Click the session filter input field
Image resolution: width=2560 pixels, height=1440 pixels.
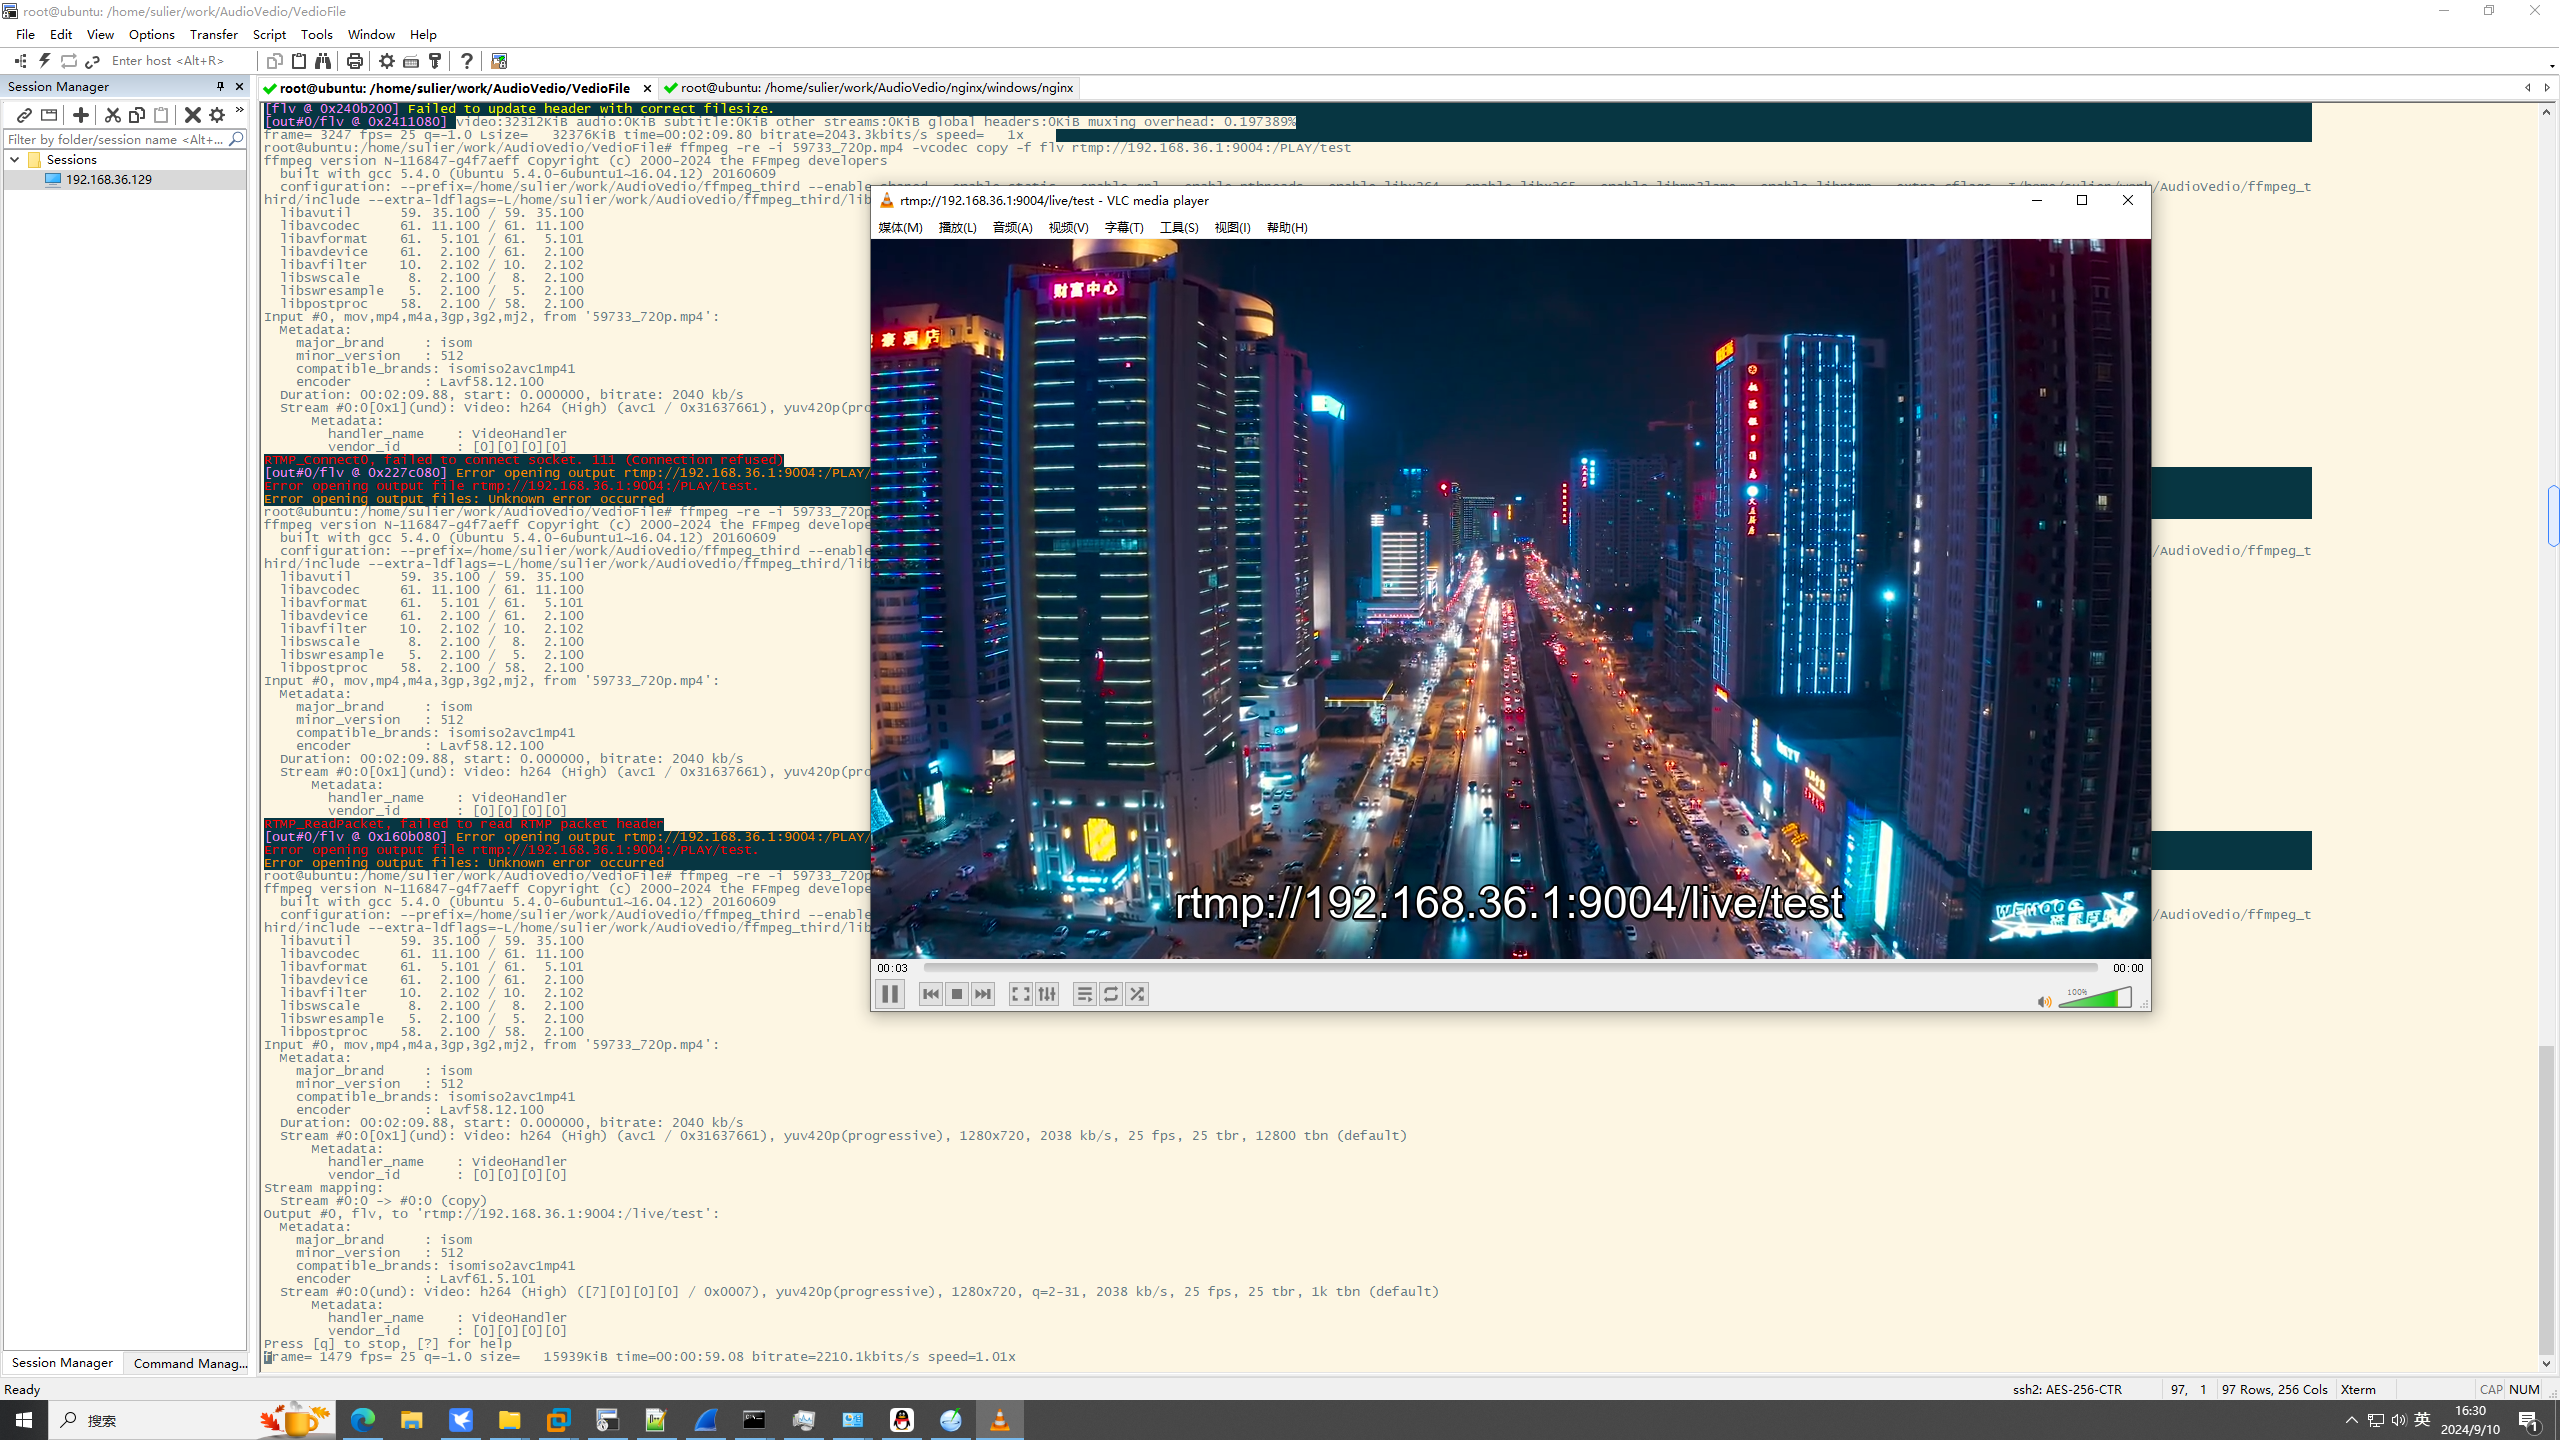[115, 139]
